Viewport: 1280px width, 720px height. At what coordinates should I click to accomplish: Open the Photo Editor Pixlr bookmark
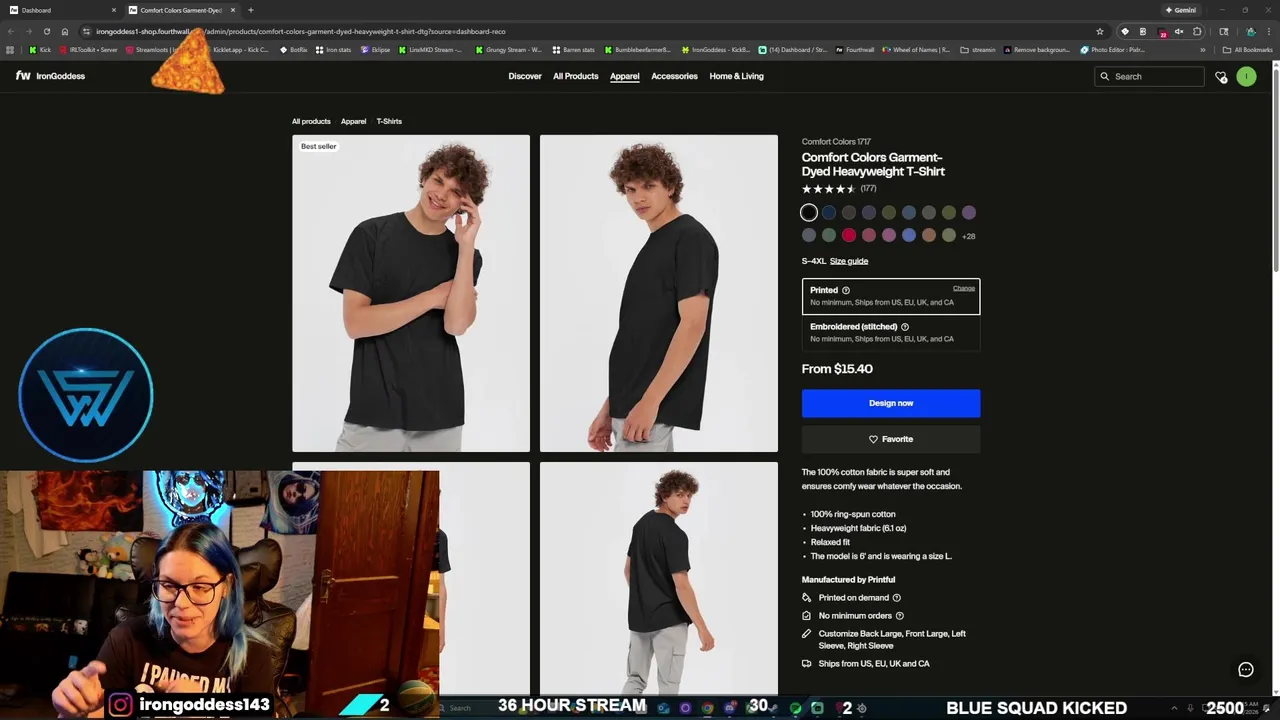[x=1113, y=49]
